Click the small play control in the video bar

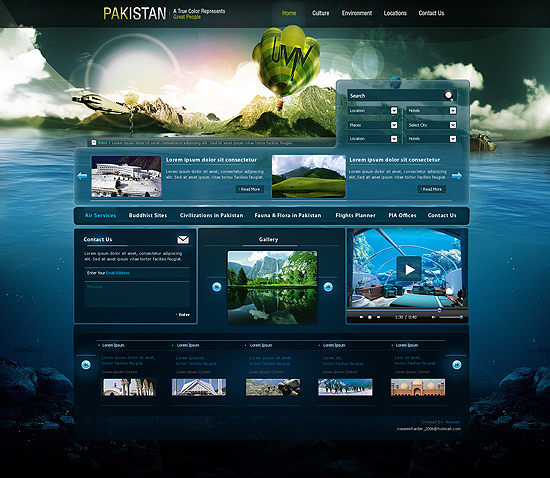pyautogui.click(x=361, y=317)
